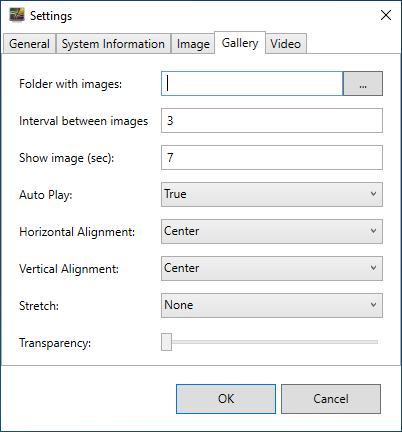Click the Settings app icon in title bar
The image size is (402, 432).
(x=17, y=15)
